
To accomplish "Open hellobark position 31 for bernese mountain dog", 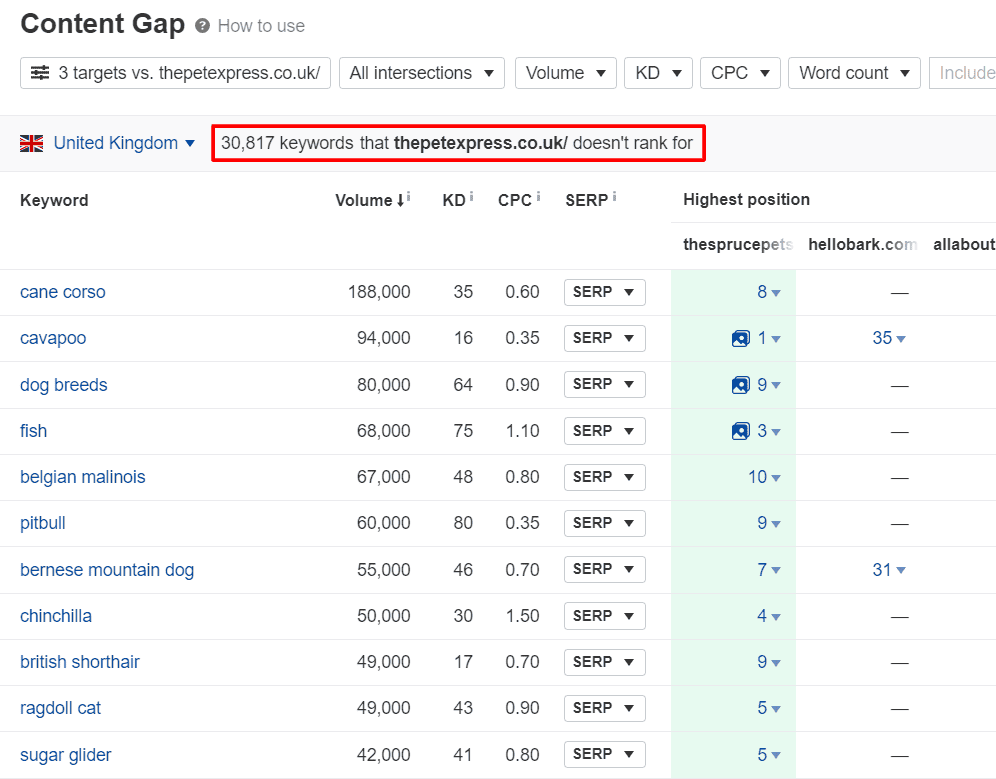I will (889, 570).
